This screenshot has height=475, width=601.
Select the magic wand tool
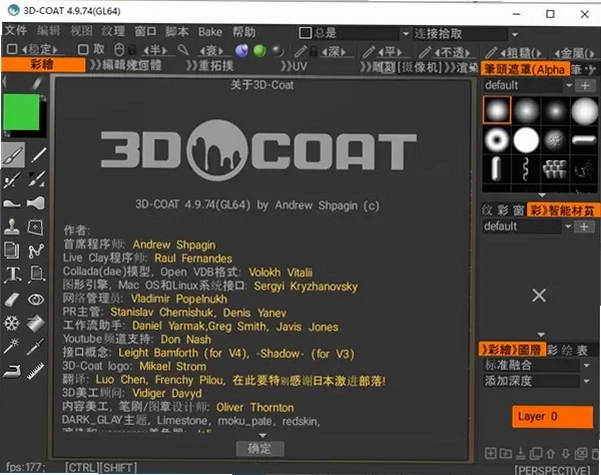(11, 346)
